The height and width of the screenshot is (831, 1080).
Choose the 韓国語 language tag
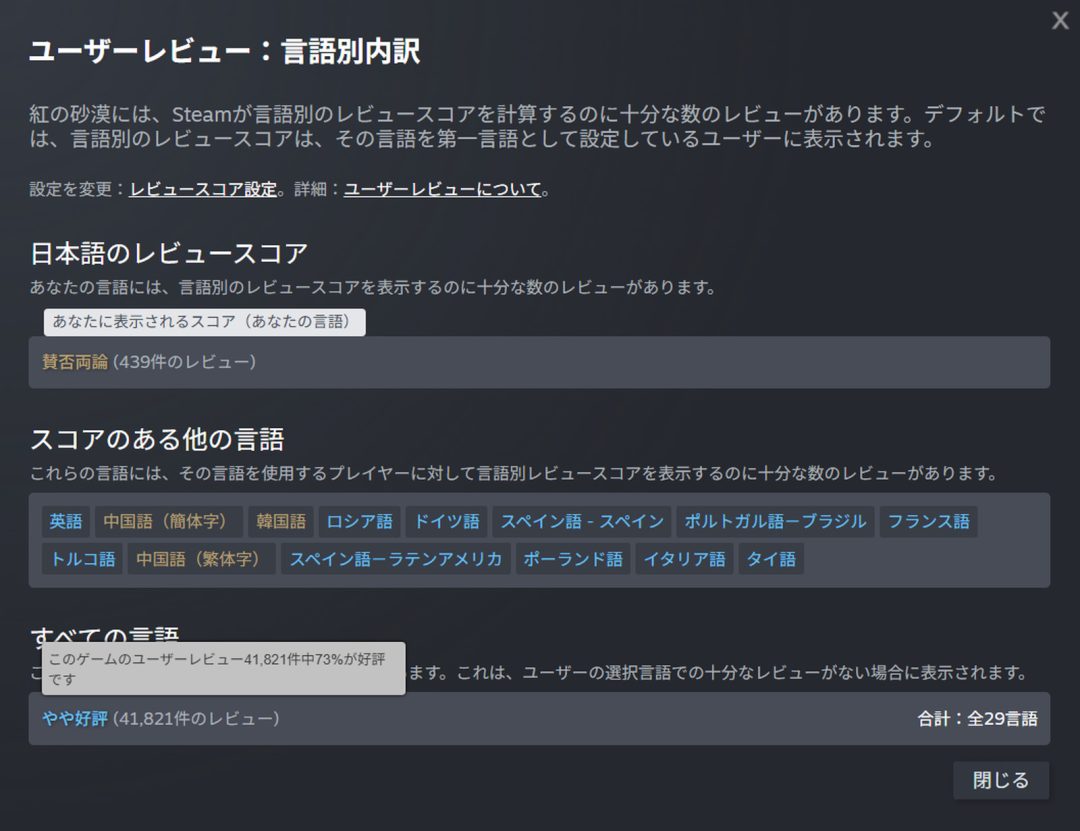(281, 522)
